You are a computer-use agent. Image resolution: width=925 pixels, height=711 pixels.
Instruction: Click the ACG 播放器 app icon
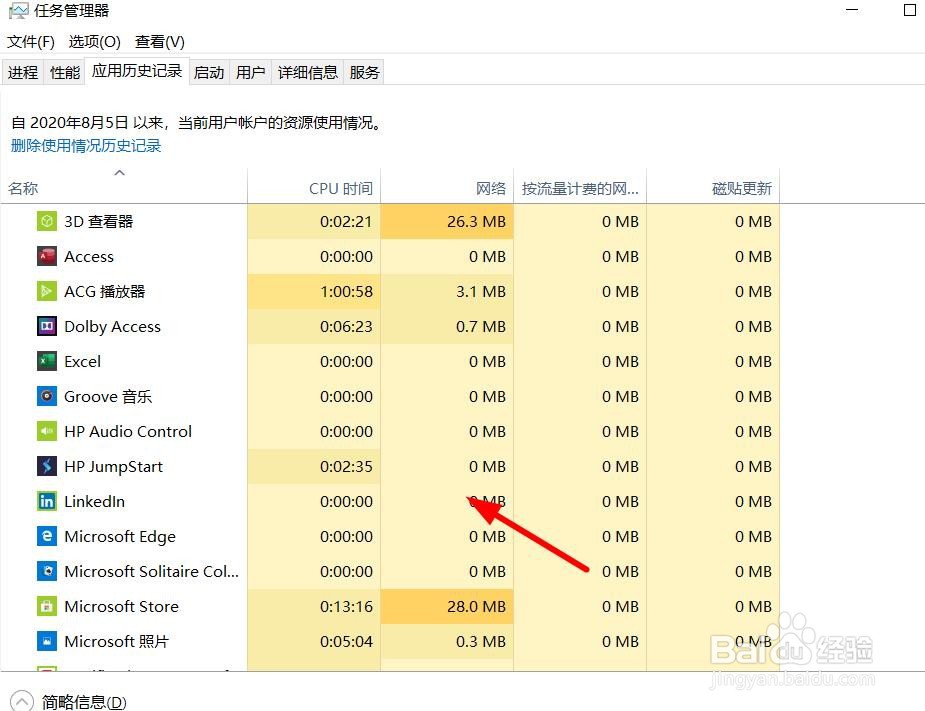point(47,291)
